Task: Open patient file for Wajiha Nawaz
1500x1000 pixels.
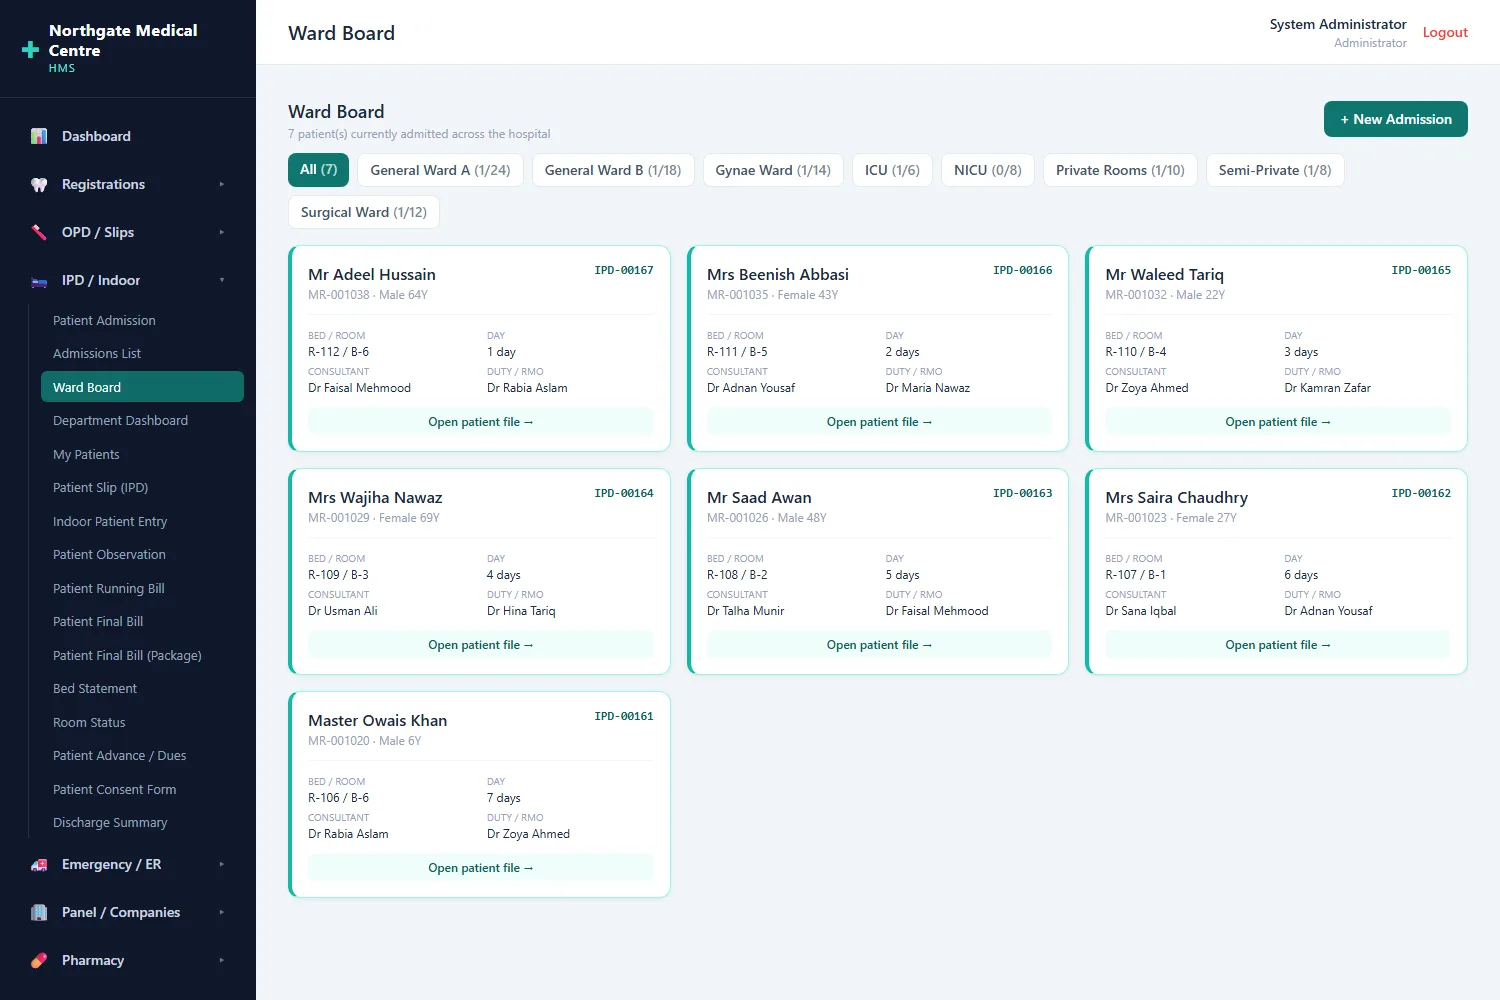Action: 481,645
